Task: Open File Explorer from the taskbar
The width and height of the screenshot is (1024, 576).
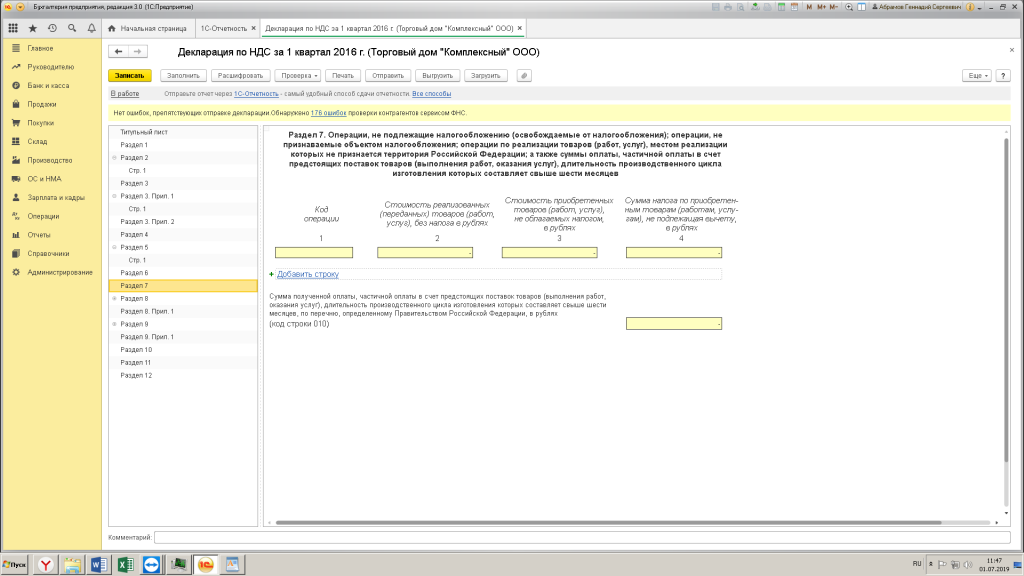Action: (72, 564)
